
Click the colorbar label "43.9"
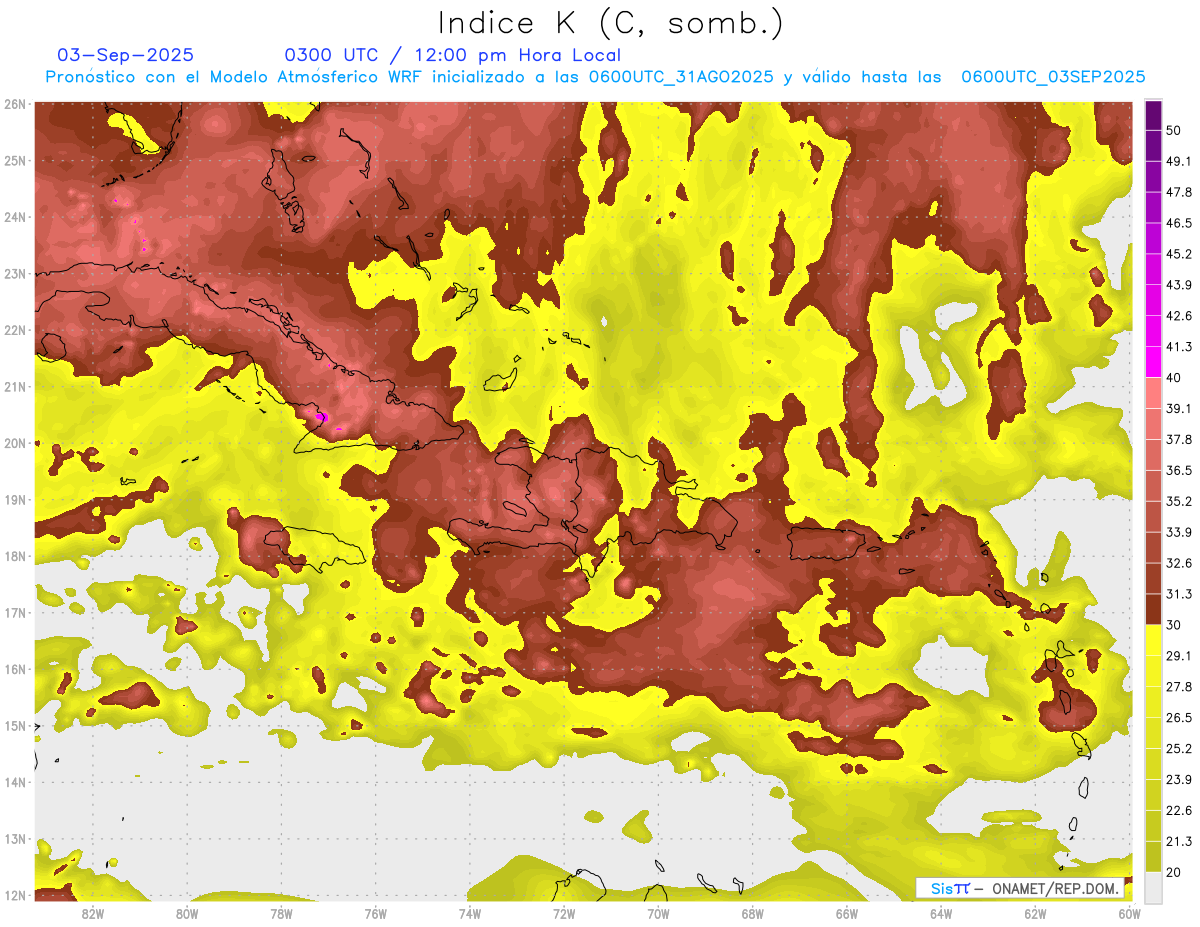[x=1179, y=285]
